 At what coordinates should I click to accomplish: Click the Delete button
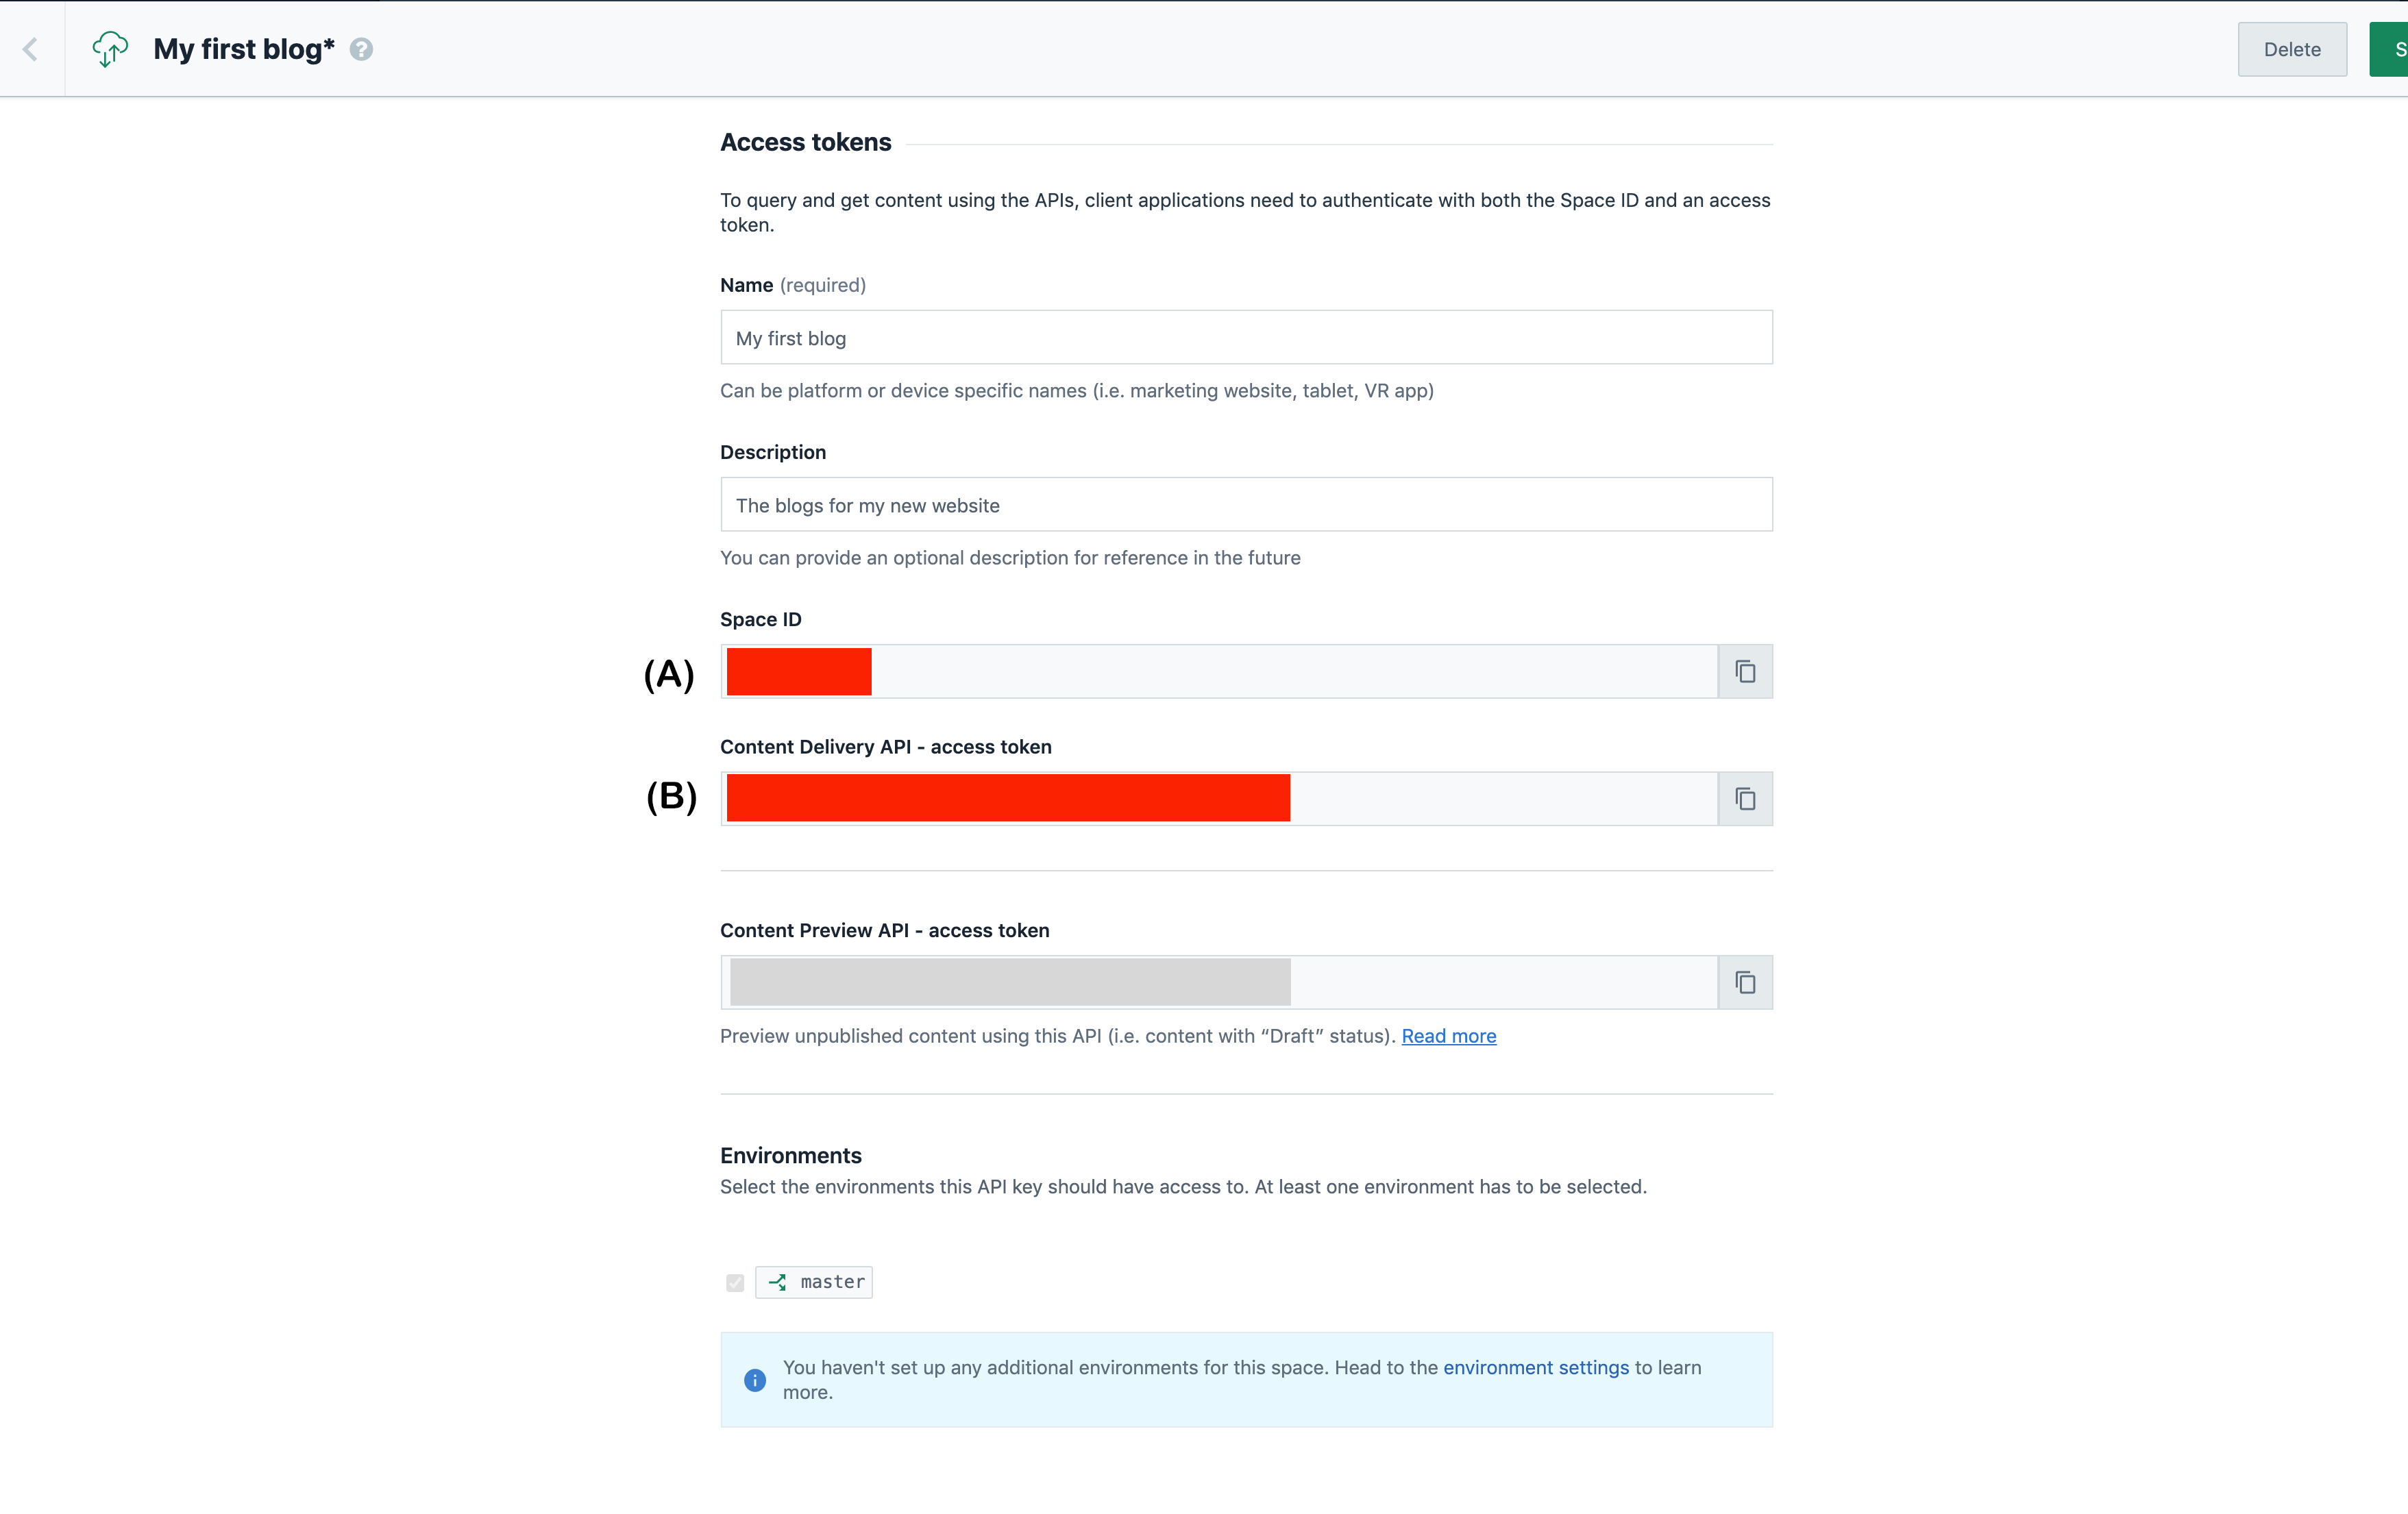coord(2291,49)
